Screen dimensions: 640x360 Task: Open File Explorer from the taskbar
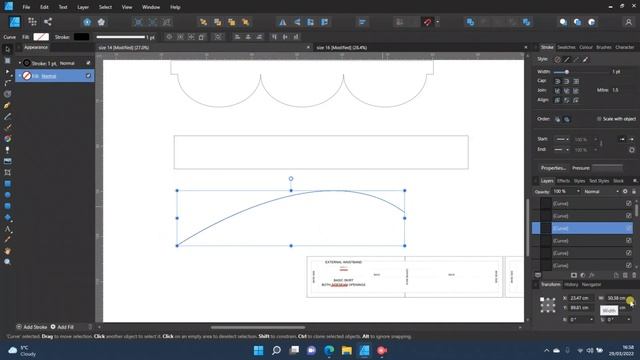(347, 350)
